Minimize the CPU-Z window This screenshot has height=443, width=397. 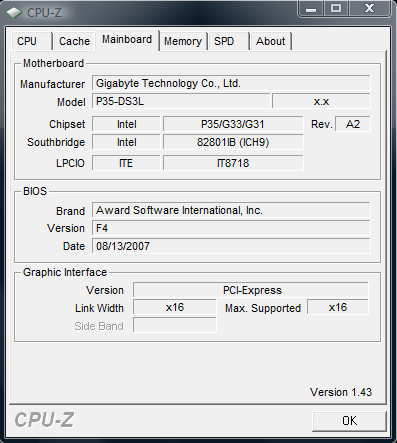311,8
